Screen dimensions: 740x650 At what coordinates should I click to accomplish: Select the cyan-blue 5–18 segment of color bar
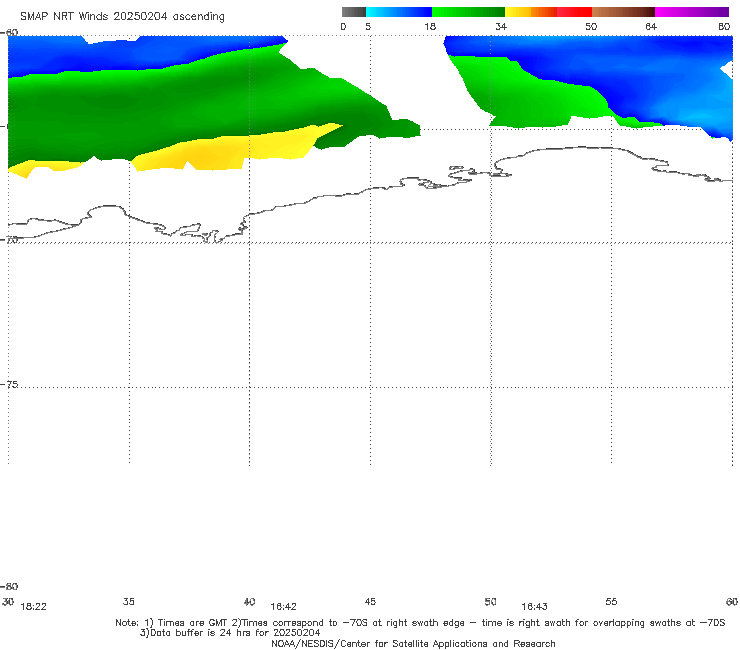[x=399, y=12]
